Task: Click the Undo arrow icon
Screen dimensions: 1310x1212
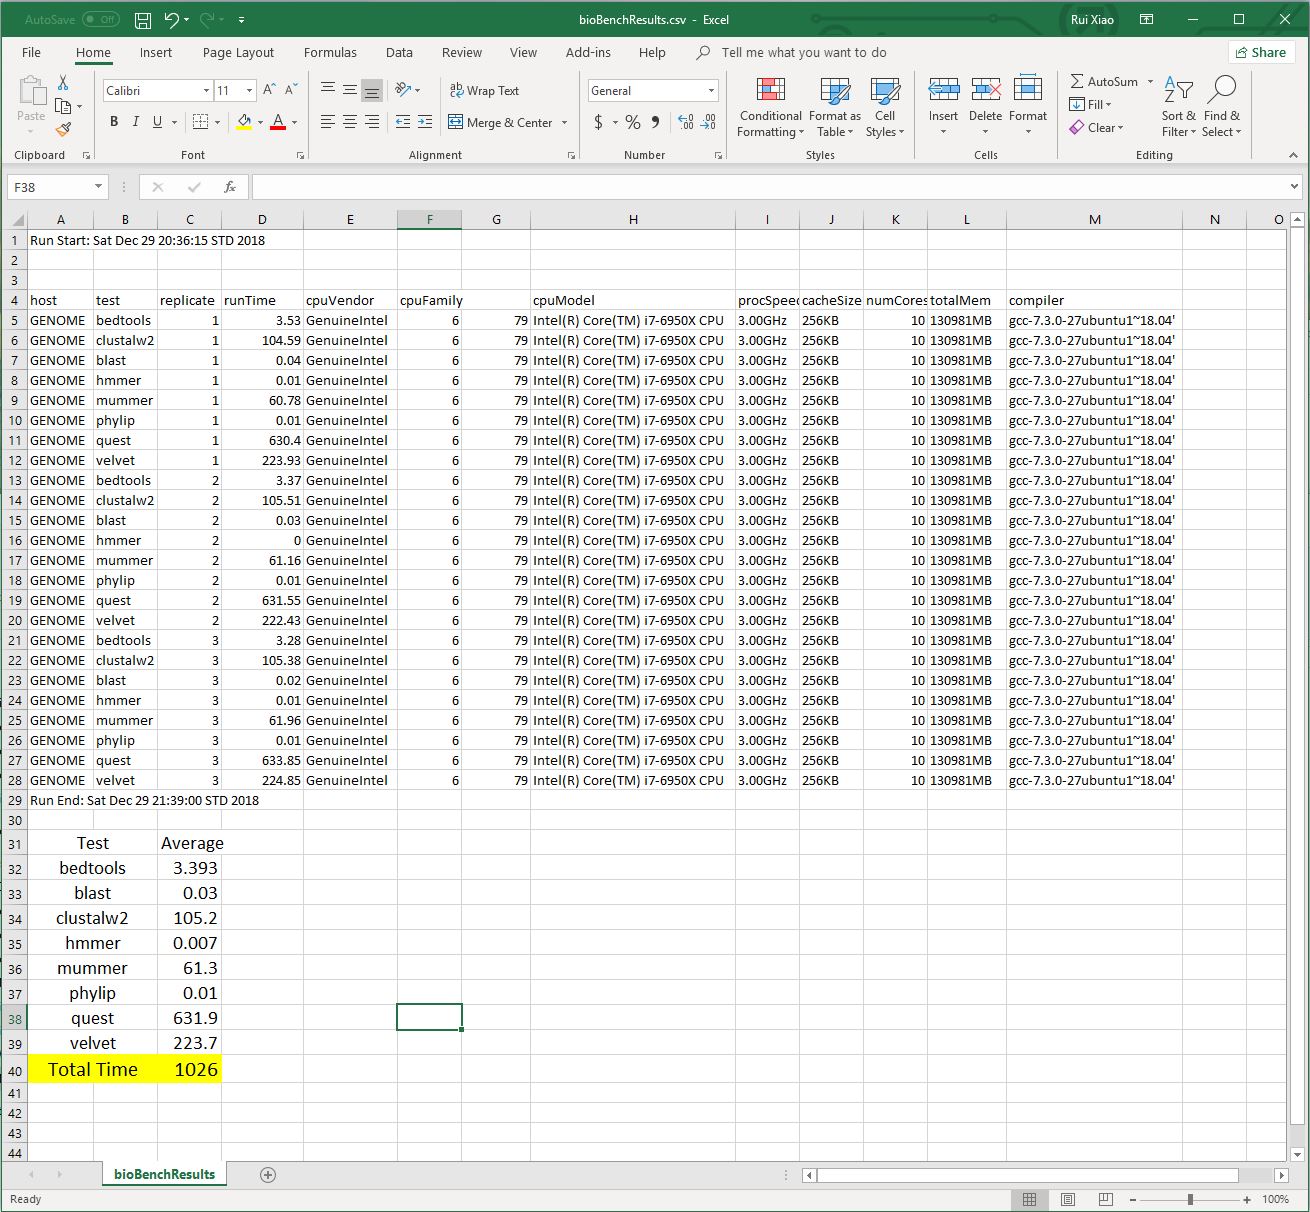Action: click(172, 19)
